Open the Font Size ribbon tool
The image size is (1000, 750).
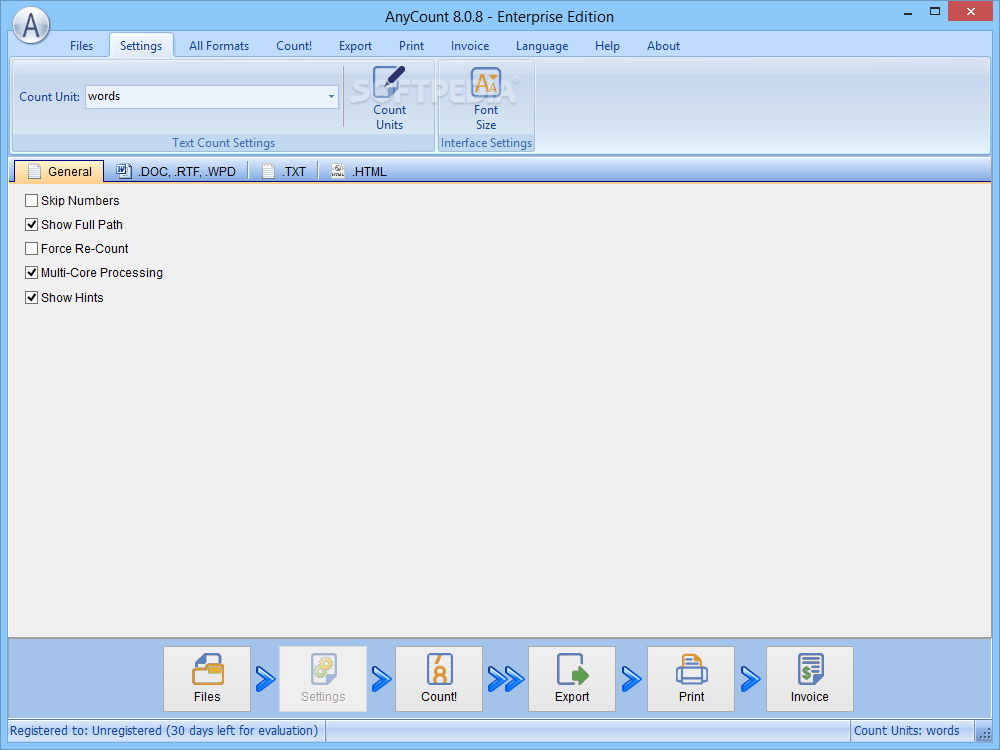pyautogui.click(x=485, y=98)
